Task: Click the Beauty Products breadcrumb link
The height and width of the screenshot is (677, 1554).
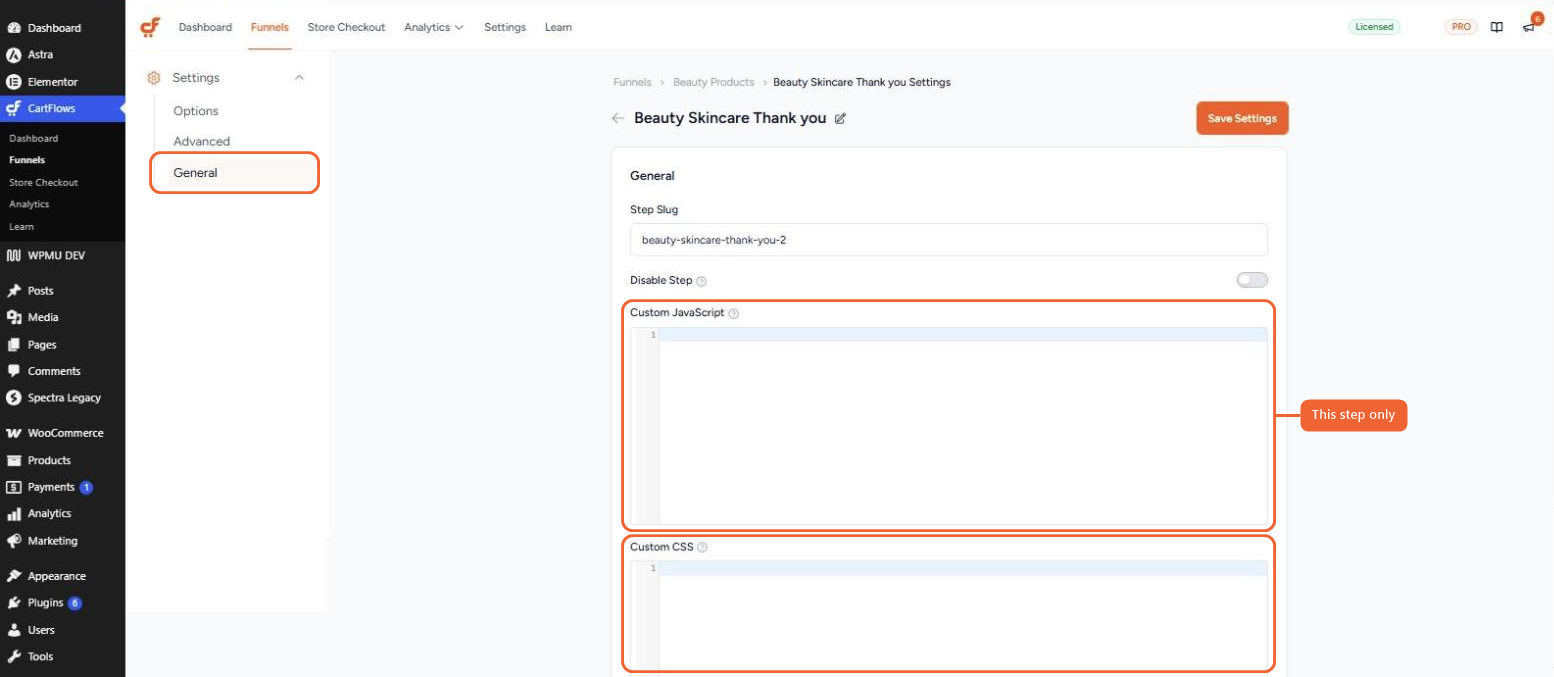Action: (x=713, y=82)
